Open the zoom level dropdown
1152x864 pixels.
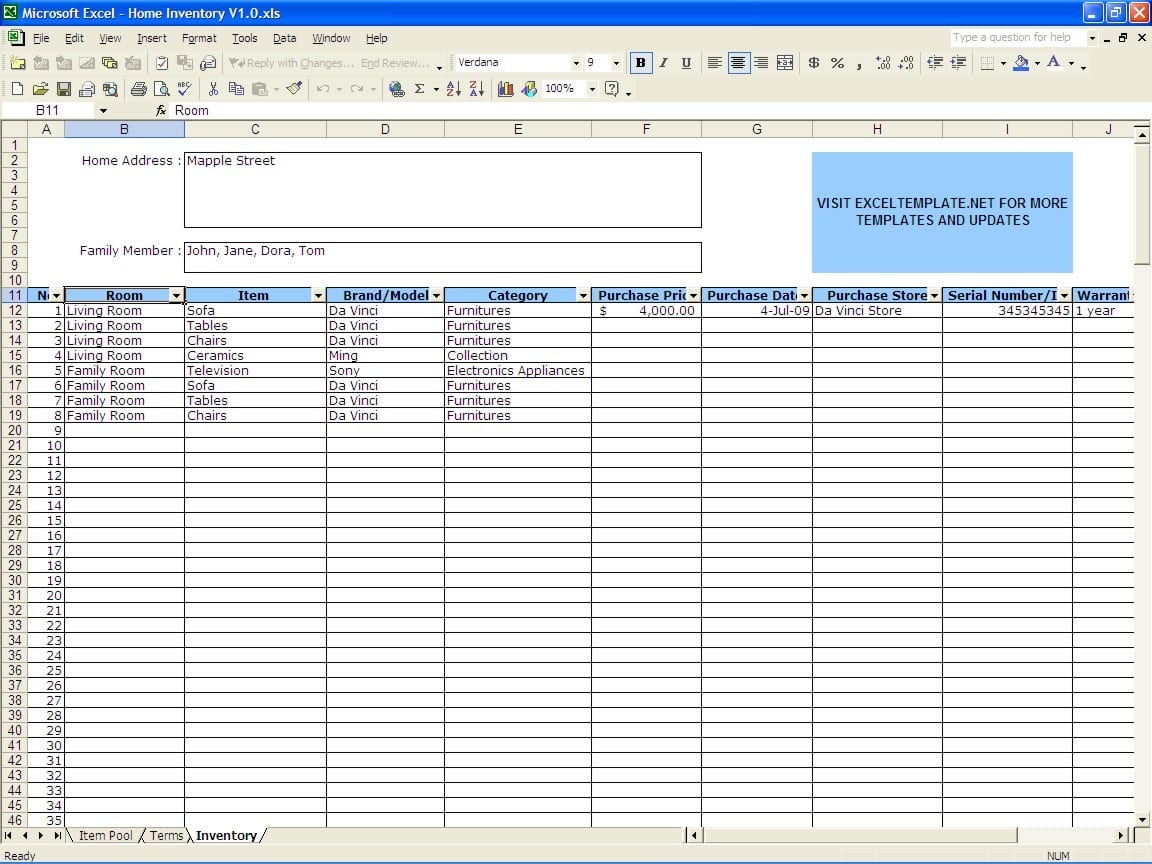point(585,89)
